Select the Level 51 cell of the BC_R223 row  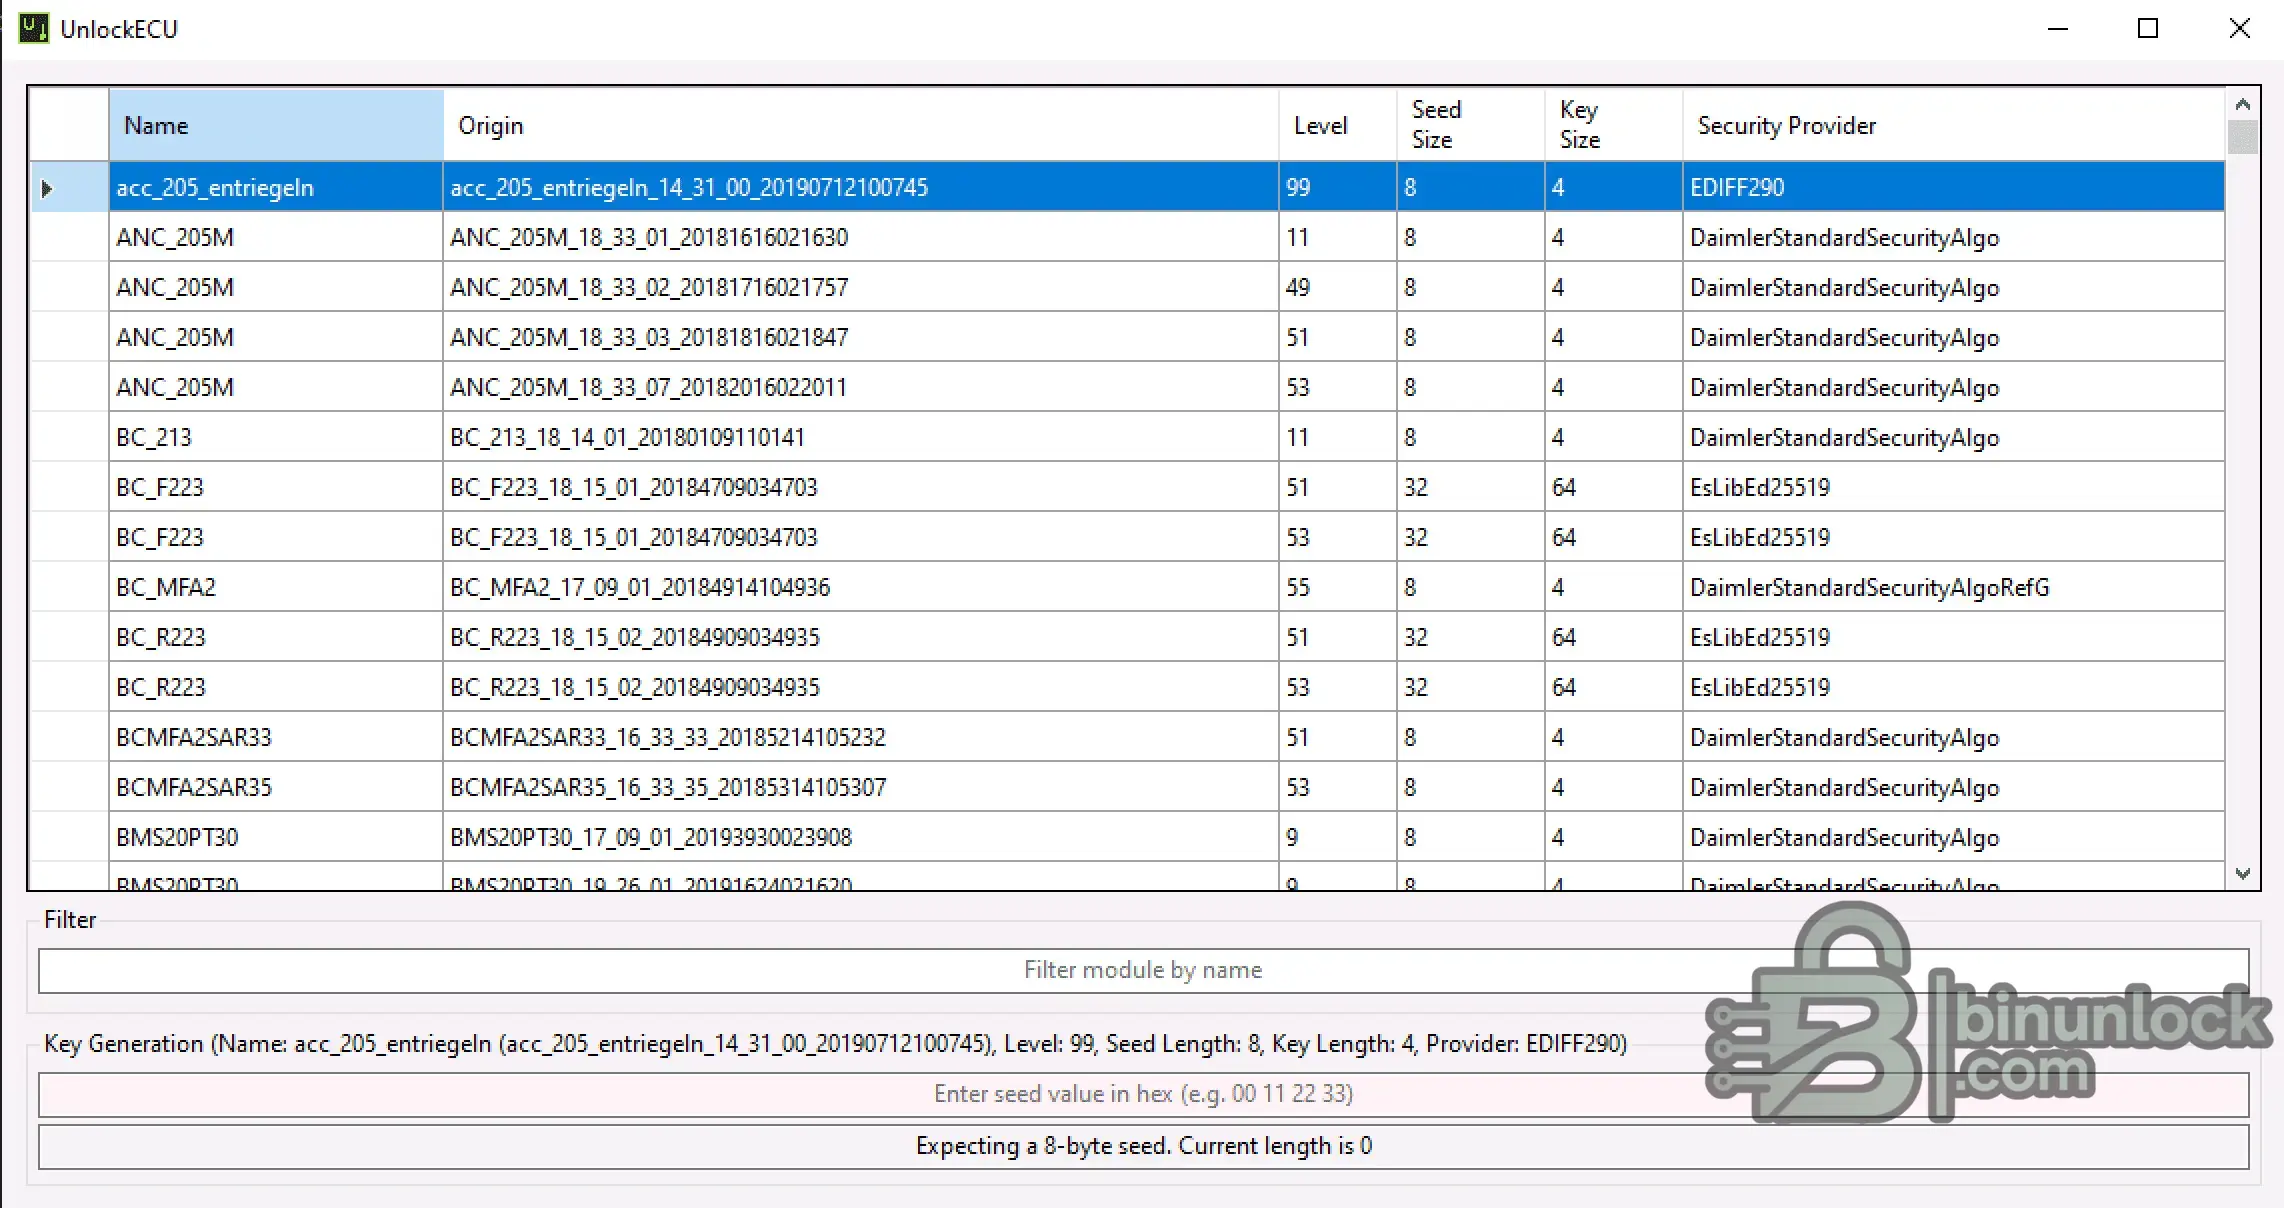coord(1338,637)
